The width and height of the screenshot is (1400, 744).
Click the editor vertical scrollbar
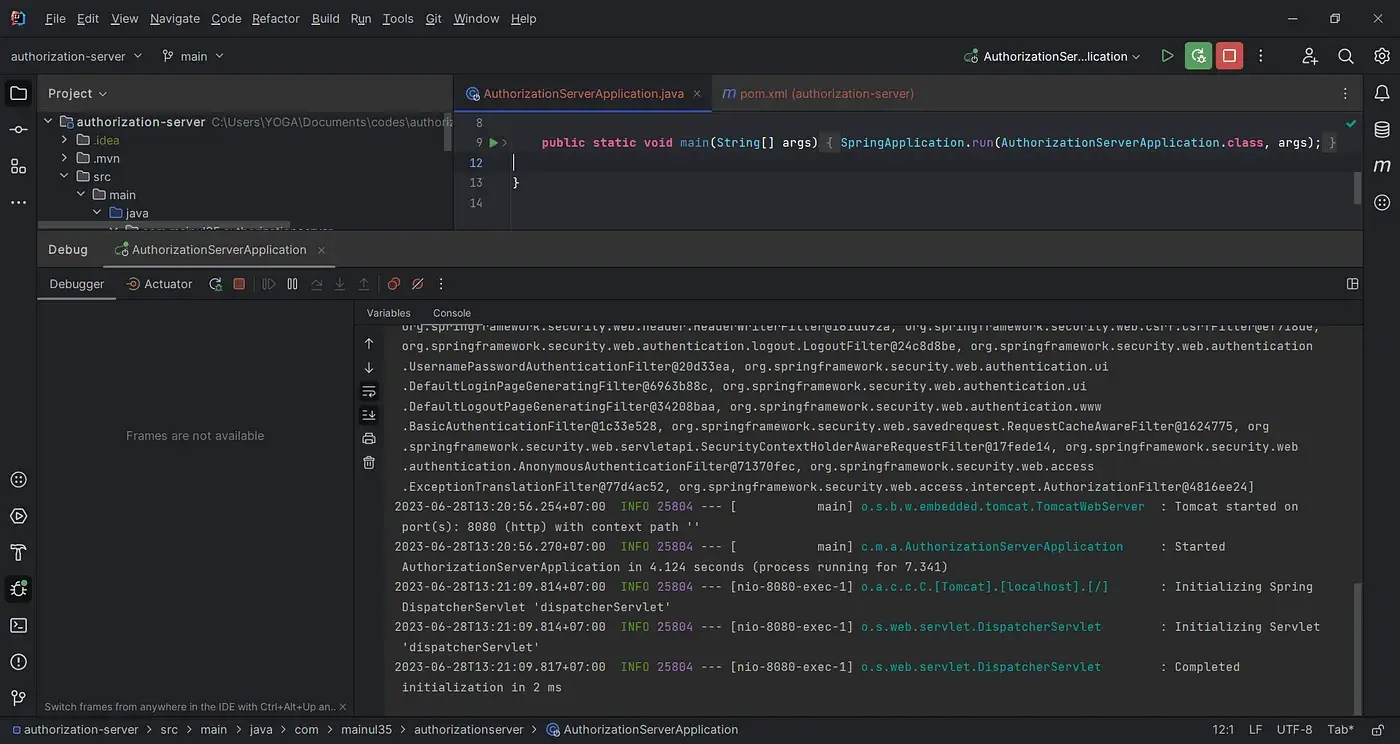pos(1357,187)
